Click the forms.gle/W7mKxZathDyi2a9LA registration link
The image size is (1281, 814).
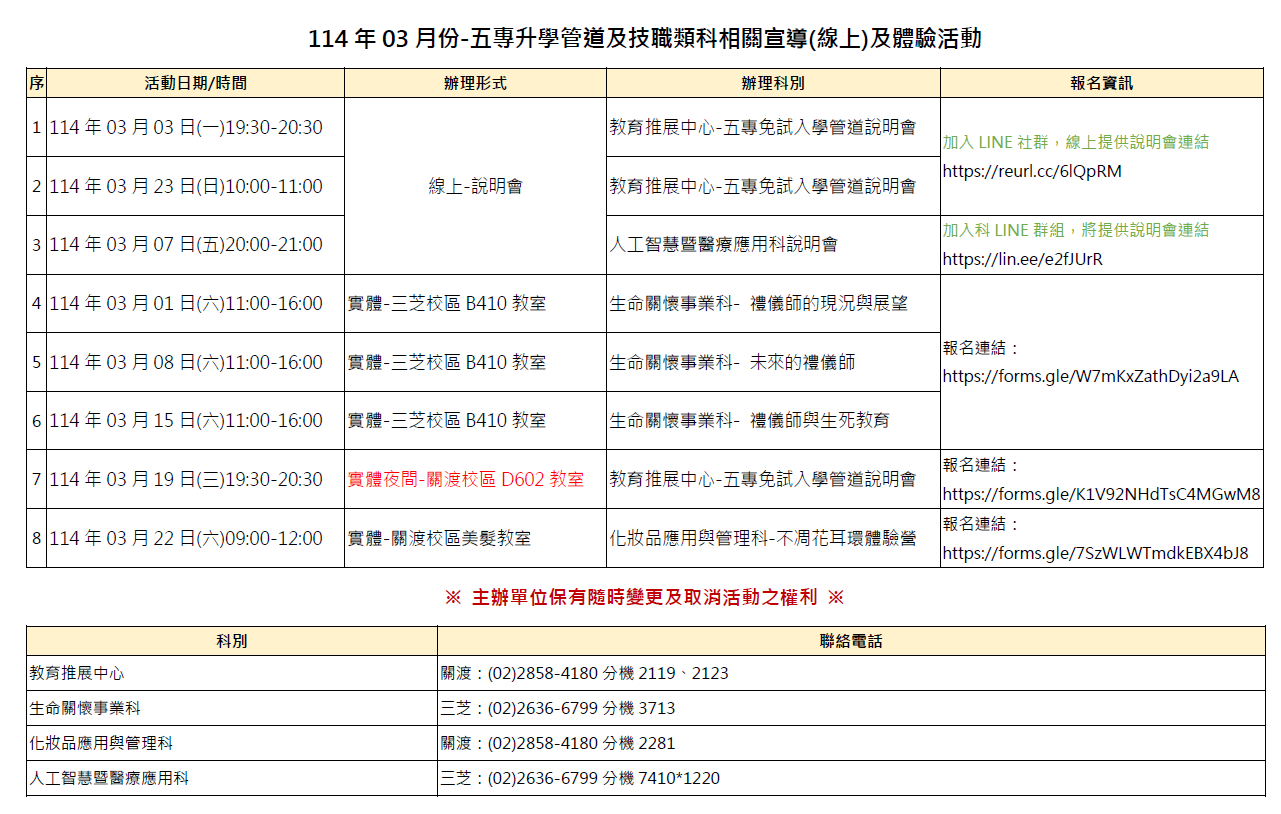click(1090, 377)
